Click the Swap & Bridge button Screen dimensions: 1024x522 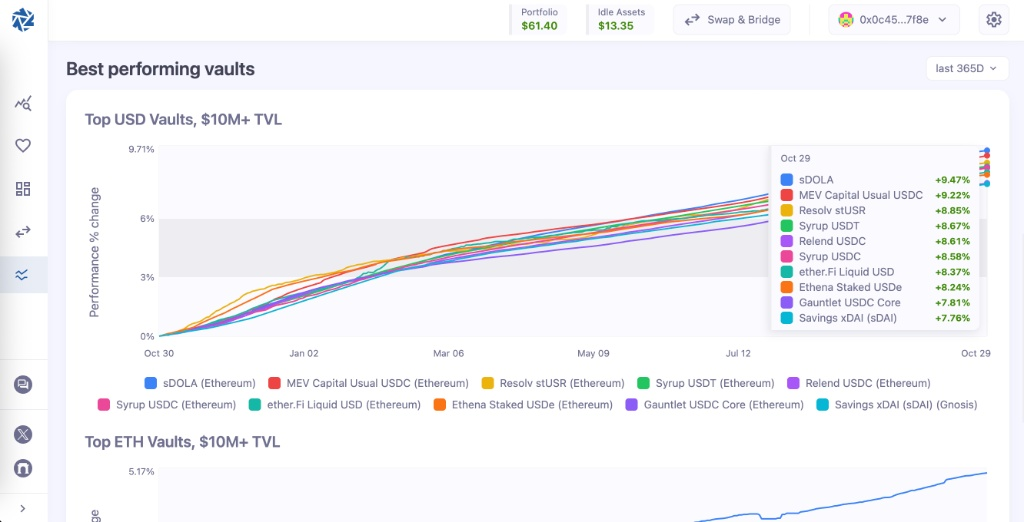pos(732,20)
